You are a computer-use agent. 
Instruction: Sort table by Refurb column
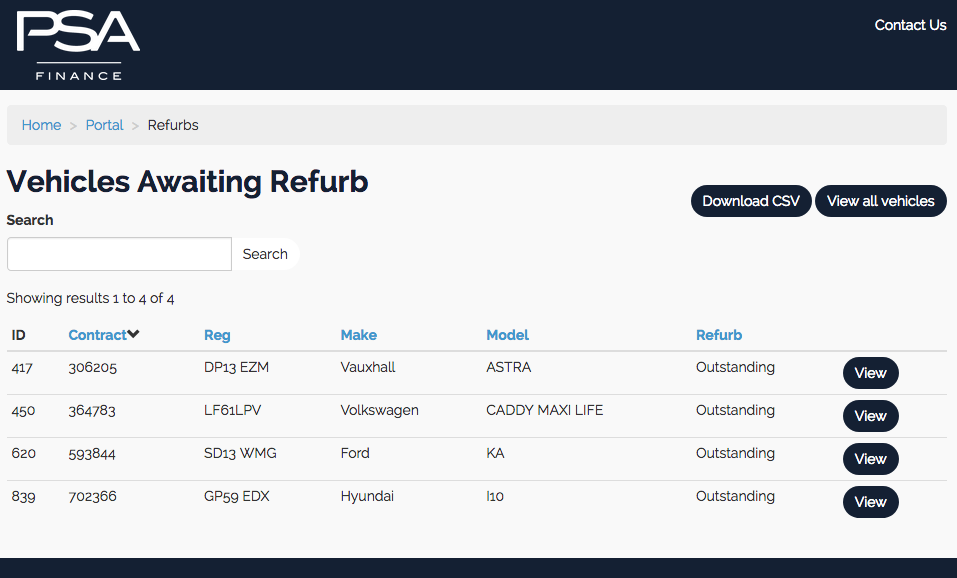(718, 335)
